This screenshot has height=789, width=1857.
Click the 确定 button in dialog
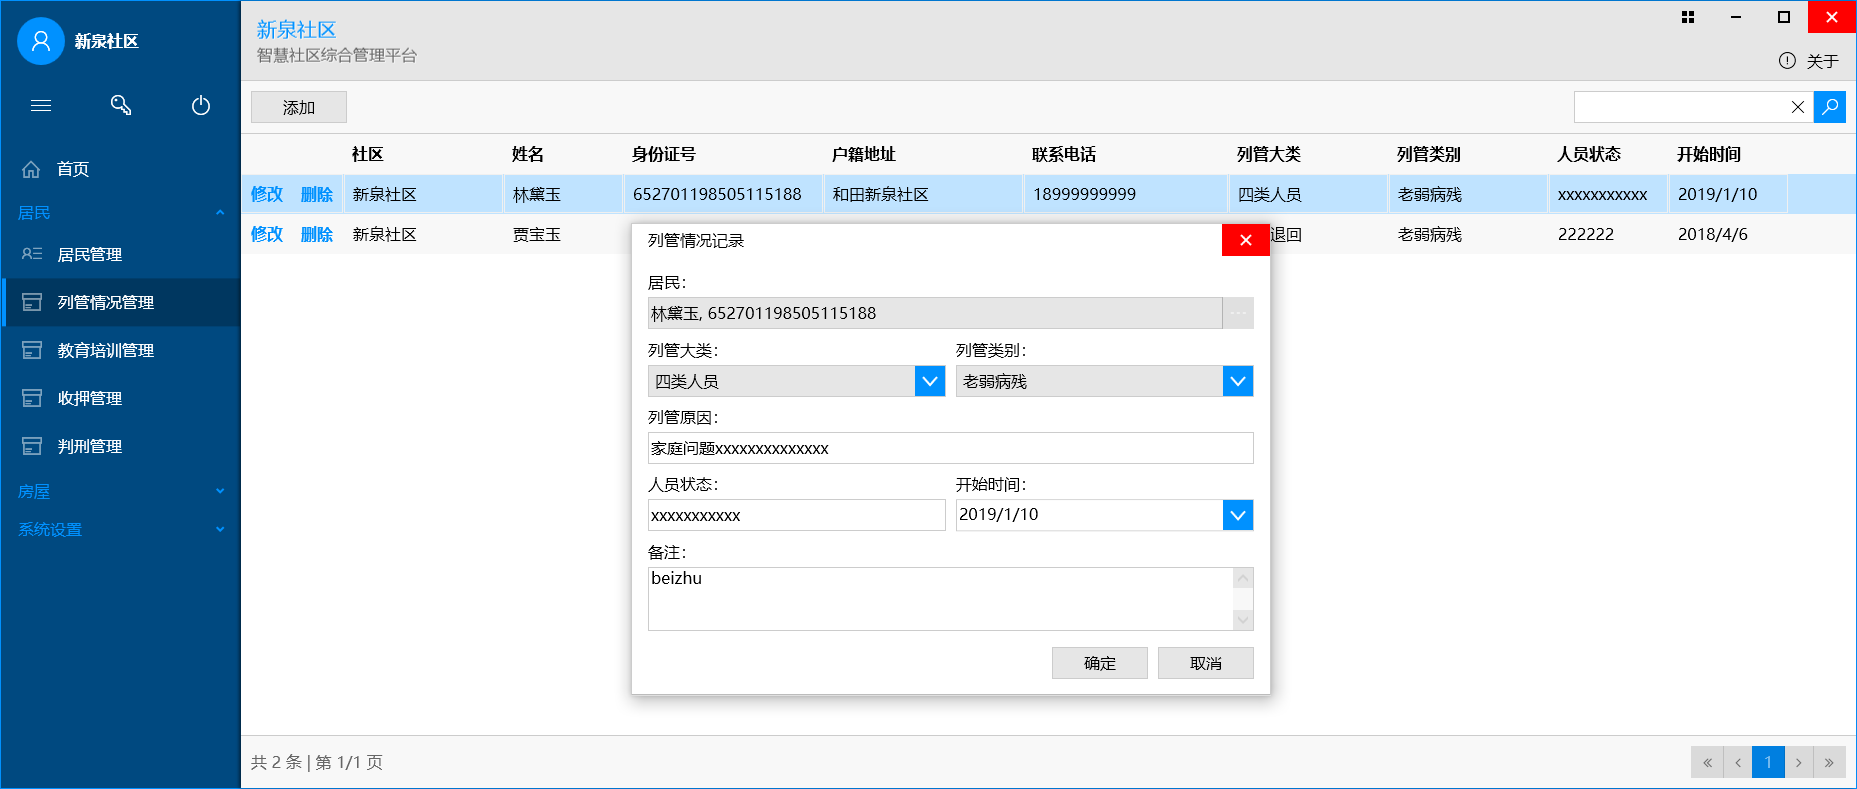click(1099, 663)
